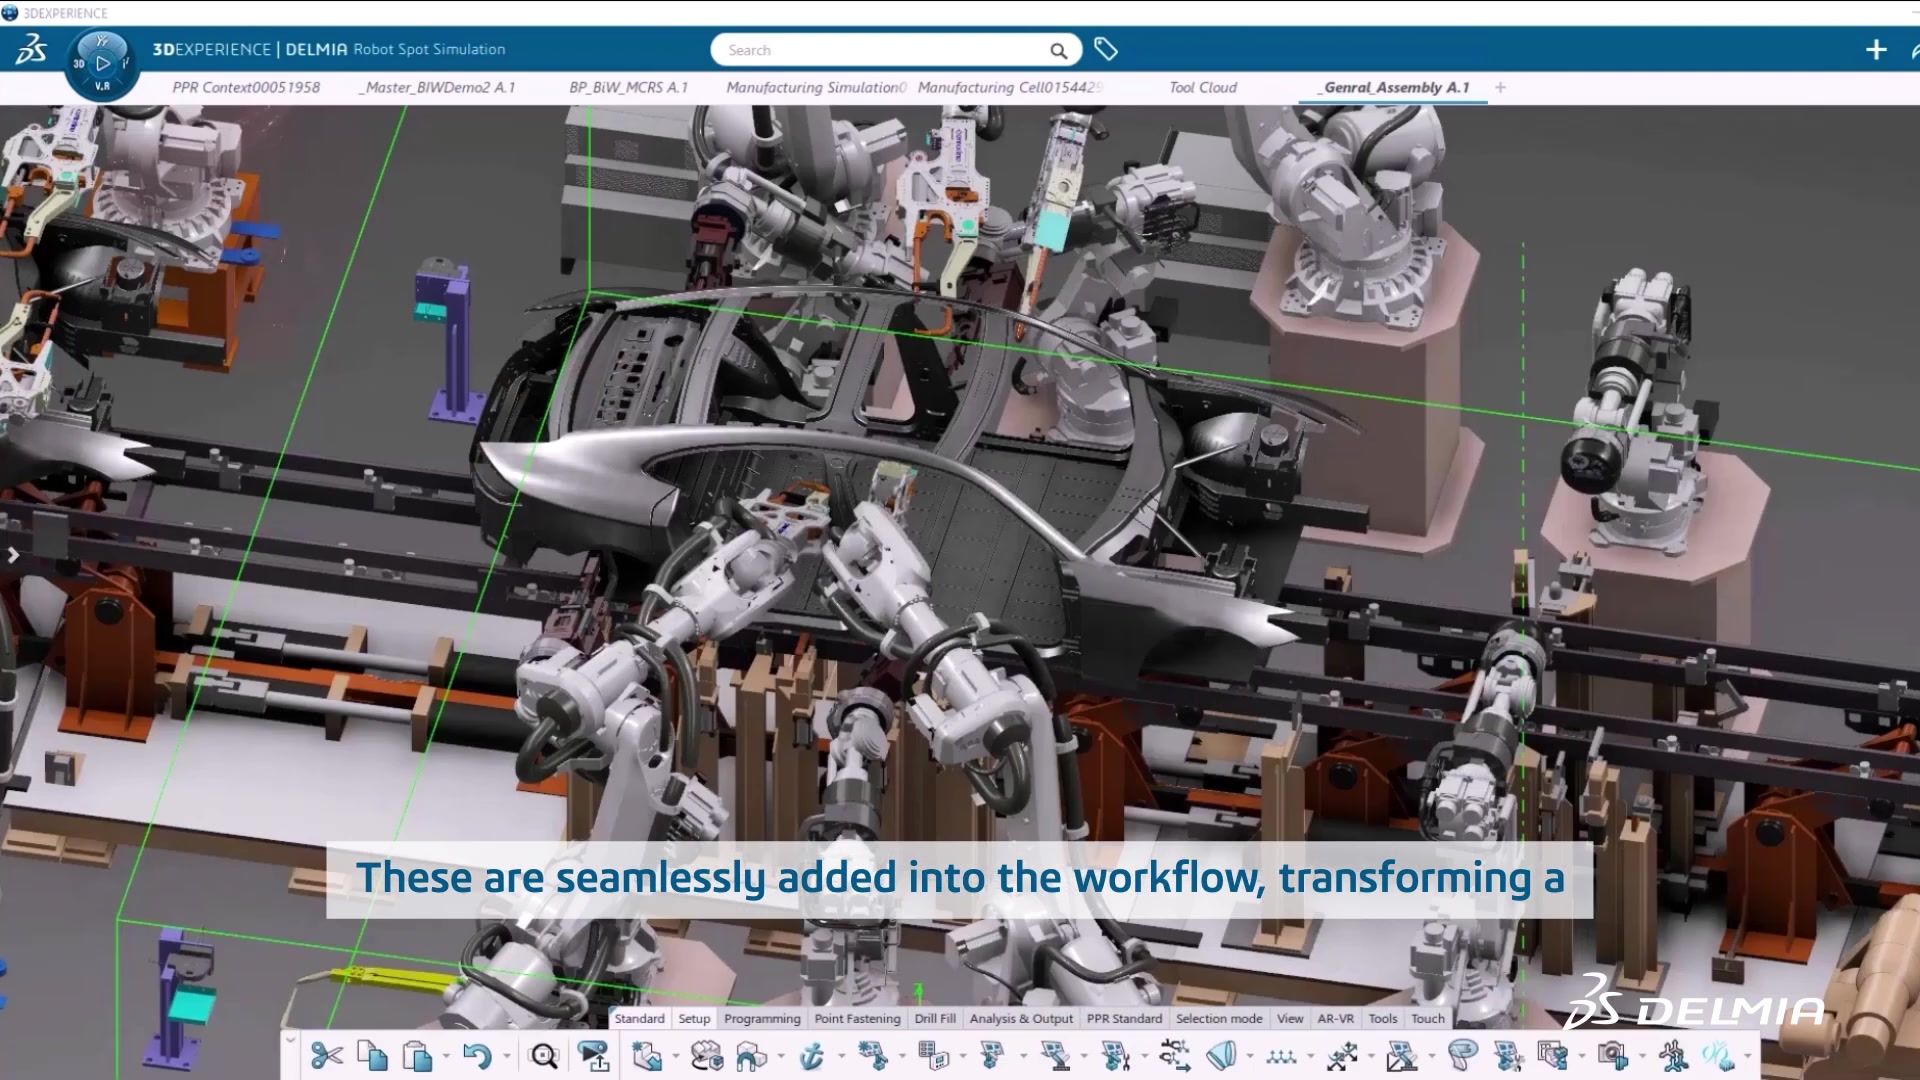
Task: Switch to the Selection mode tab
Action: (1219, 1018)
